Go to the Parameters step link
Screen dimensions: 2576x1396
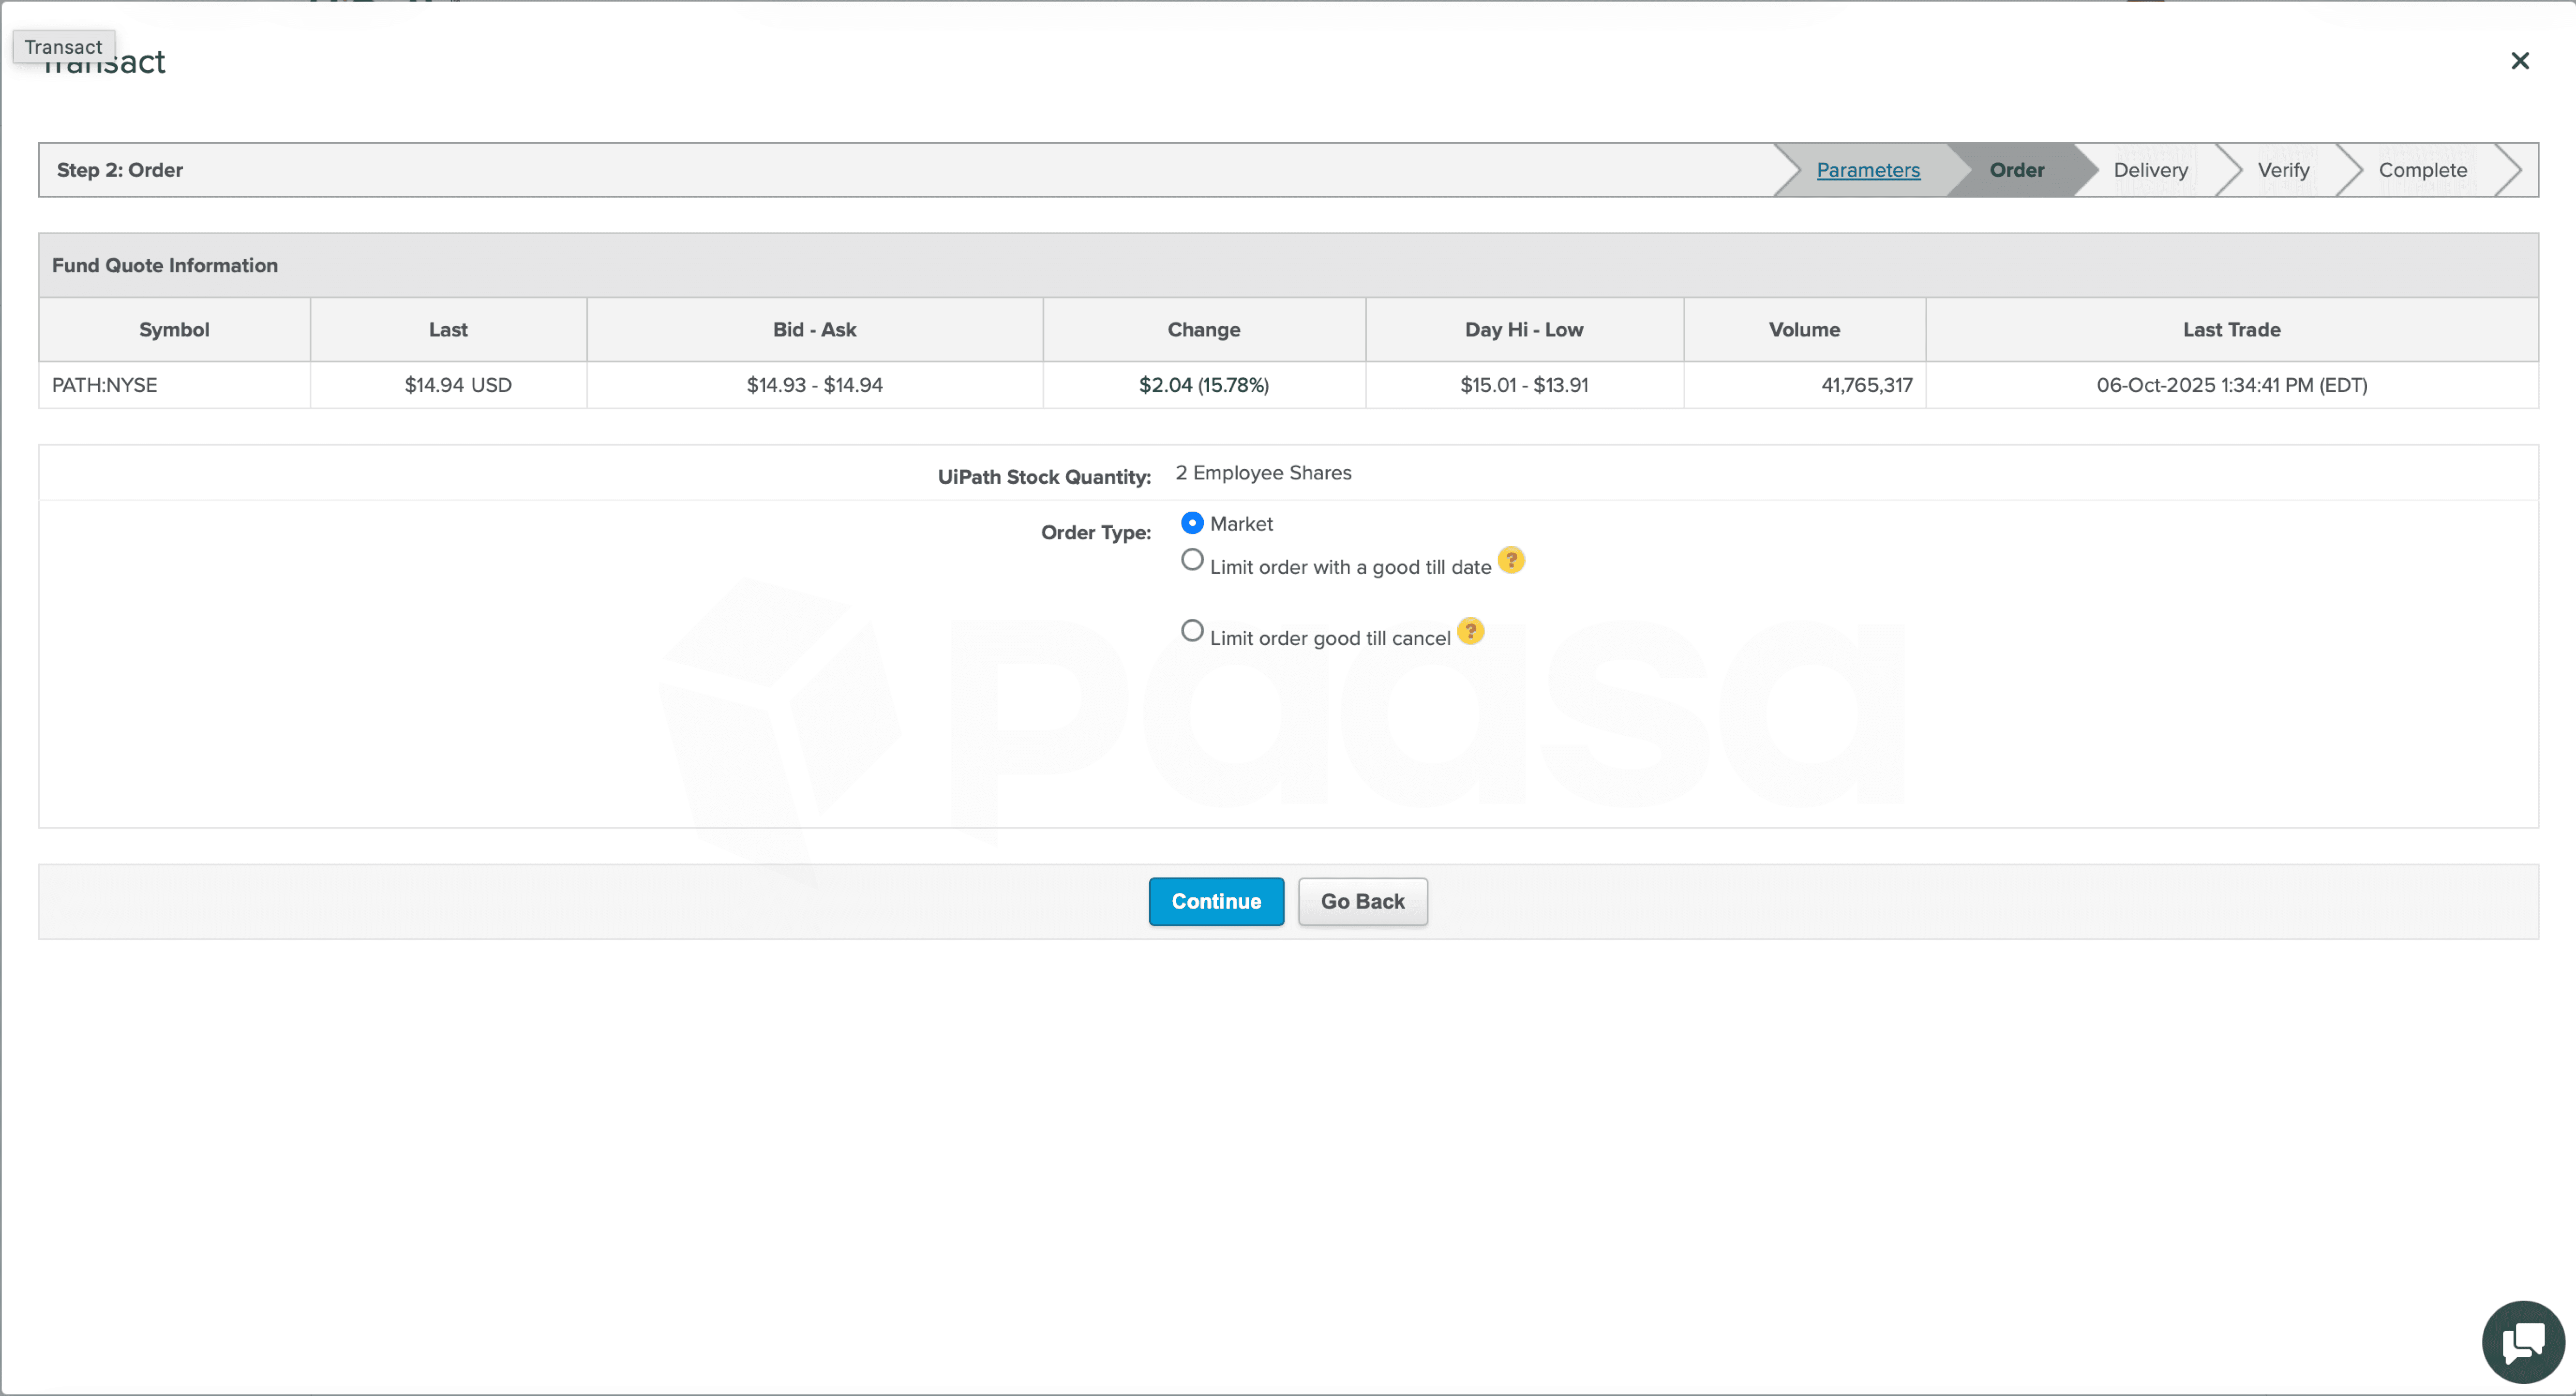tap(1867, 170)
